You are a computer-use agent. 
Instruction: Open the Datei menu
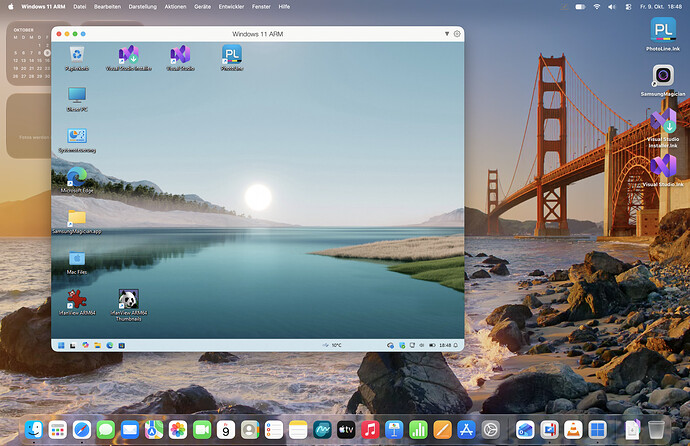coord(80,7)
